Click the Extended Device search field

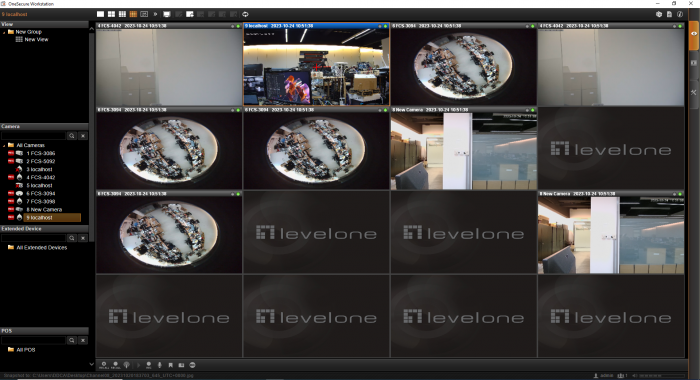pos(33,238)
